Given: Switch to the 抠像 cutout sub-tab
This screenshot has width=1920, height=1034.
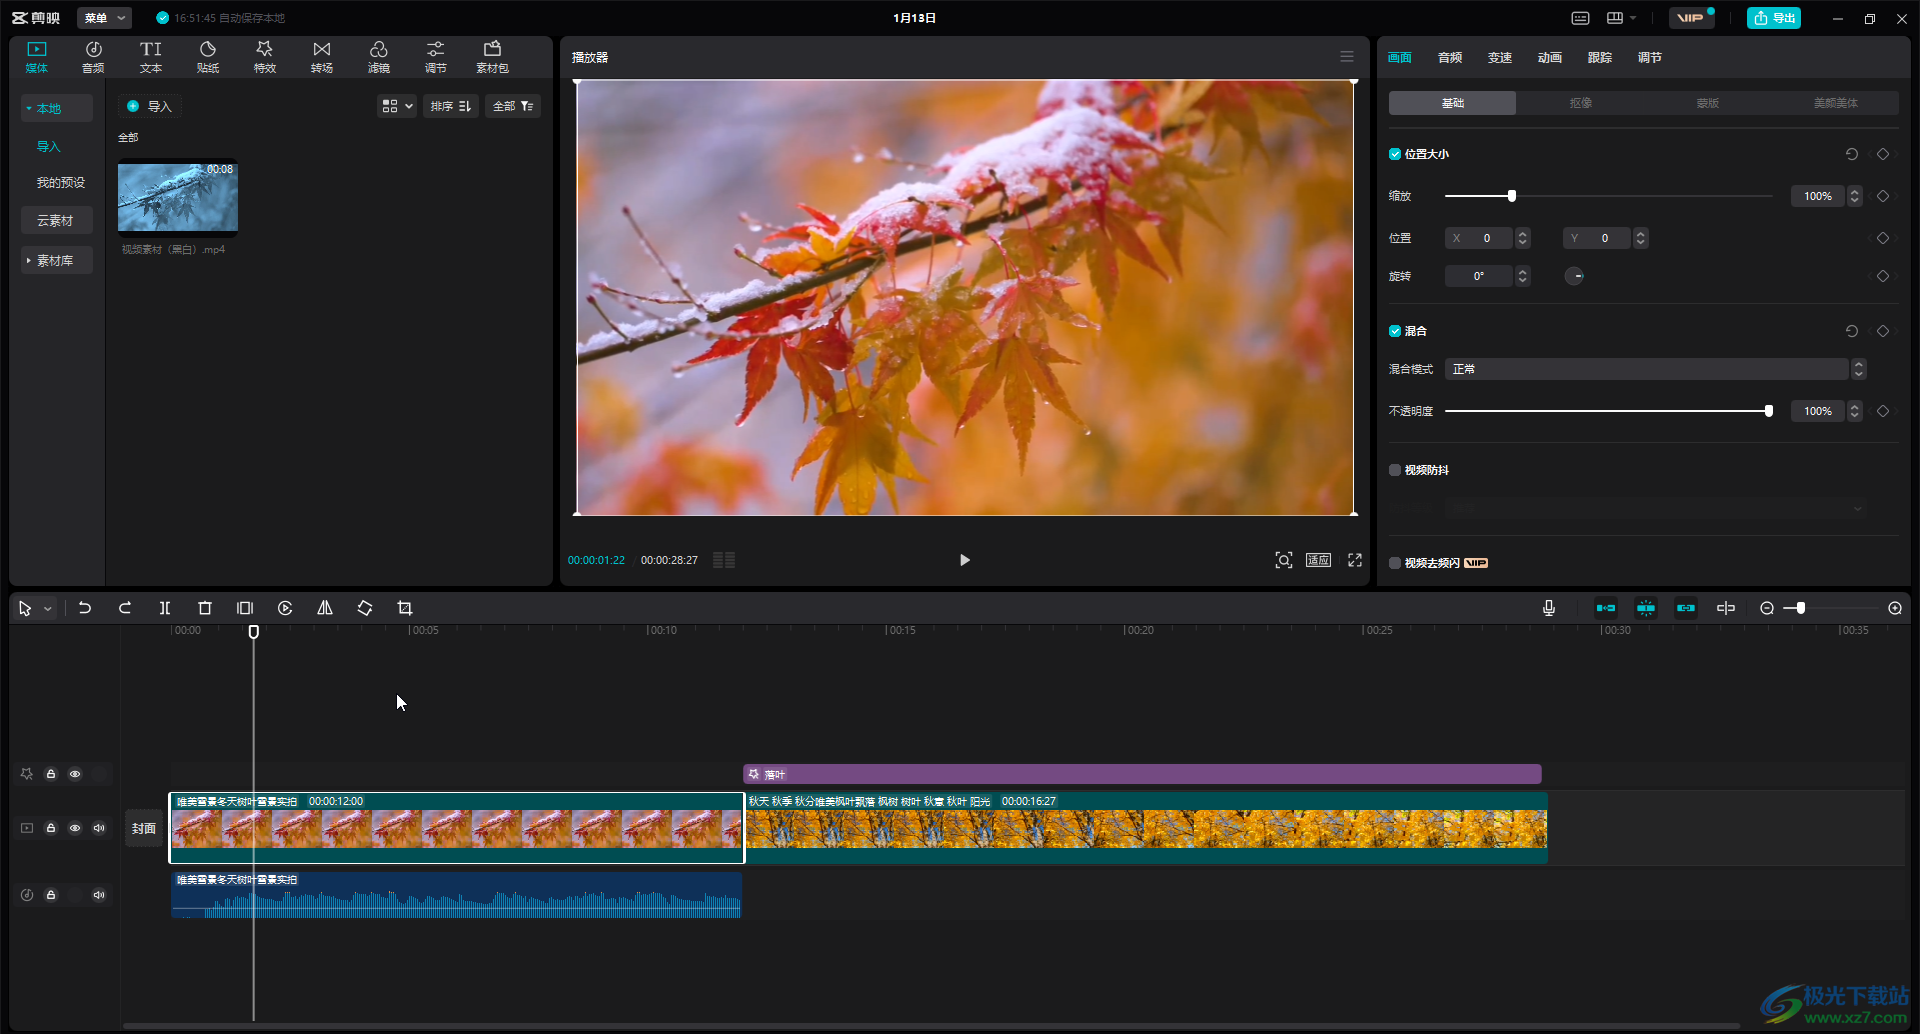Looking at the screenshot, I should tap(1580, 103).
